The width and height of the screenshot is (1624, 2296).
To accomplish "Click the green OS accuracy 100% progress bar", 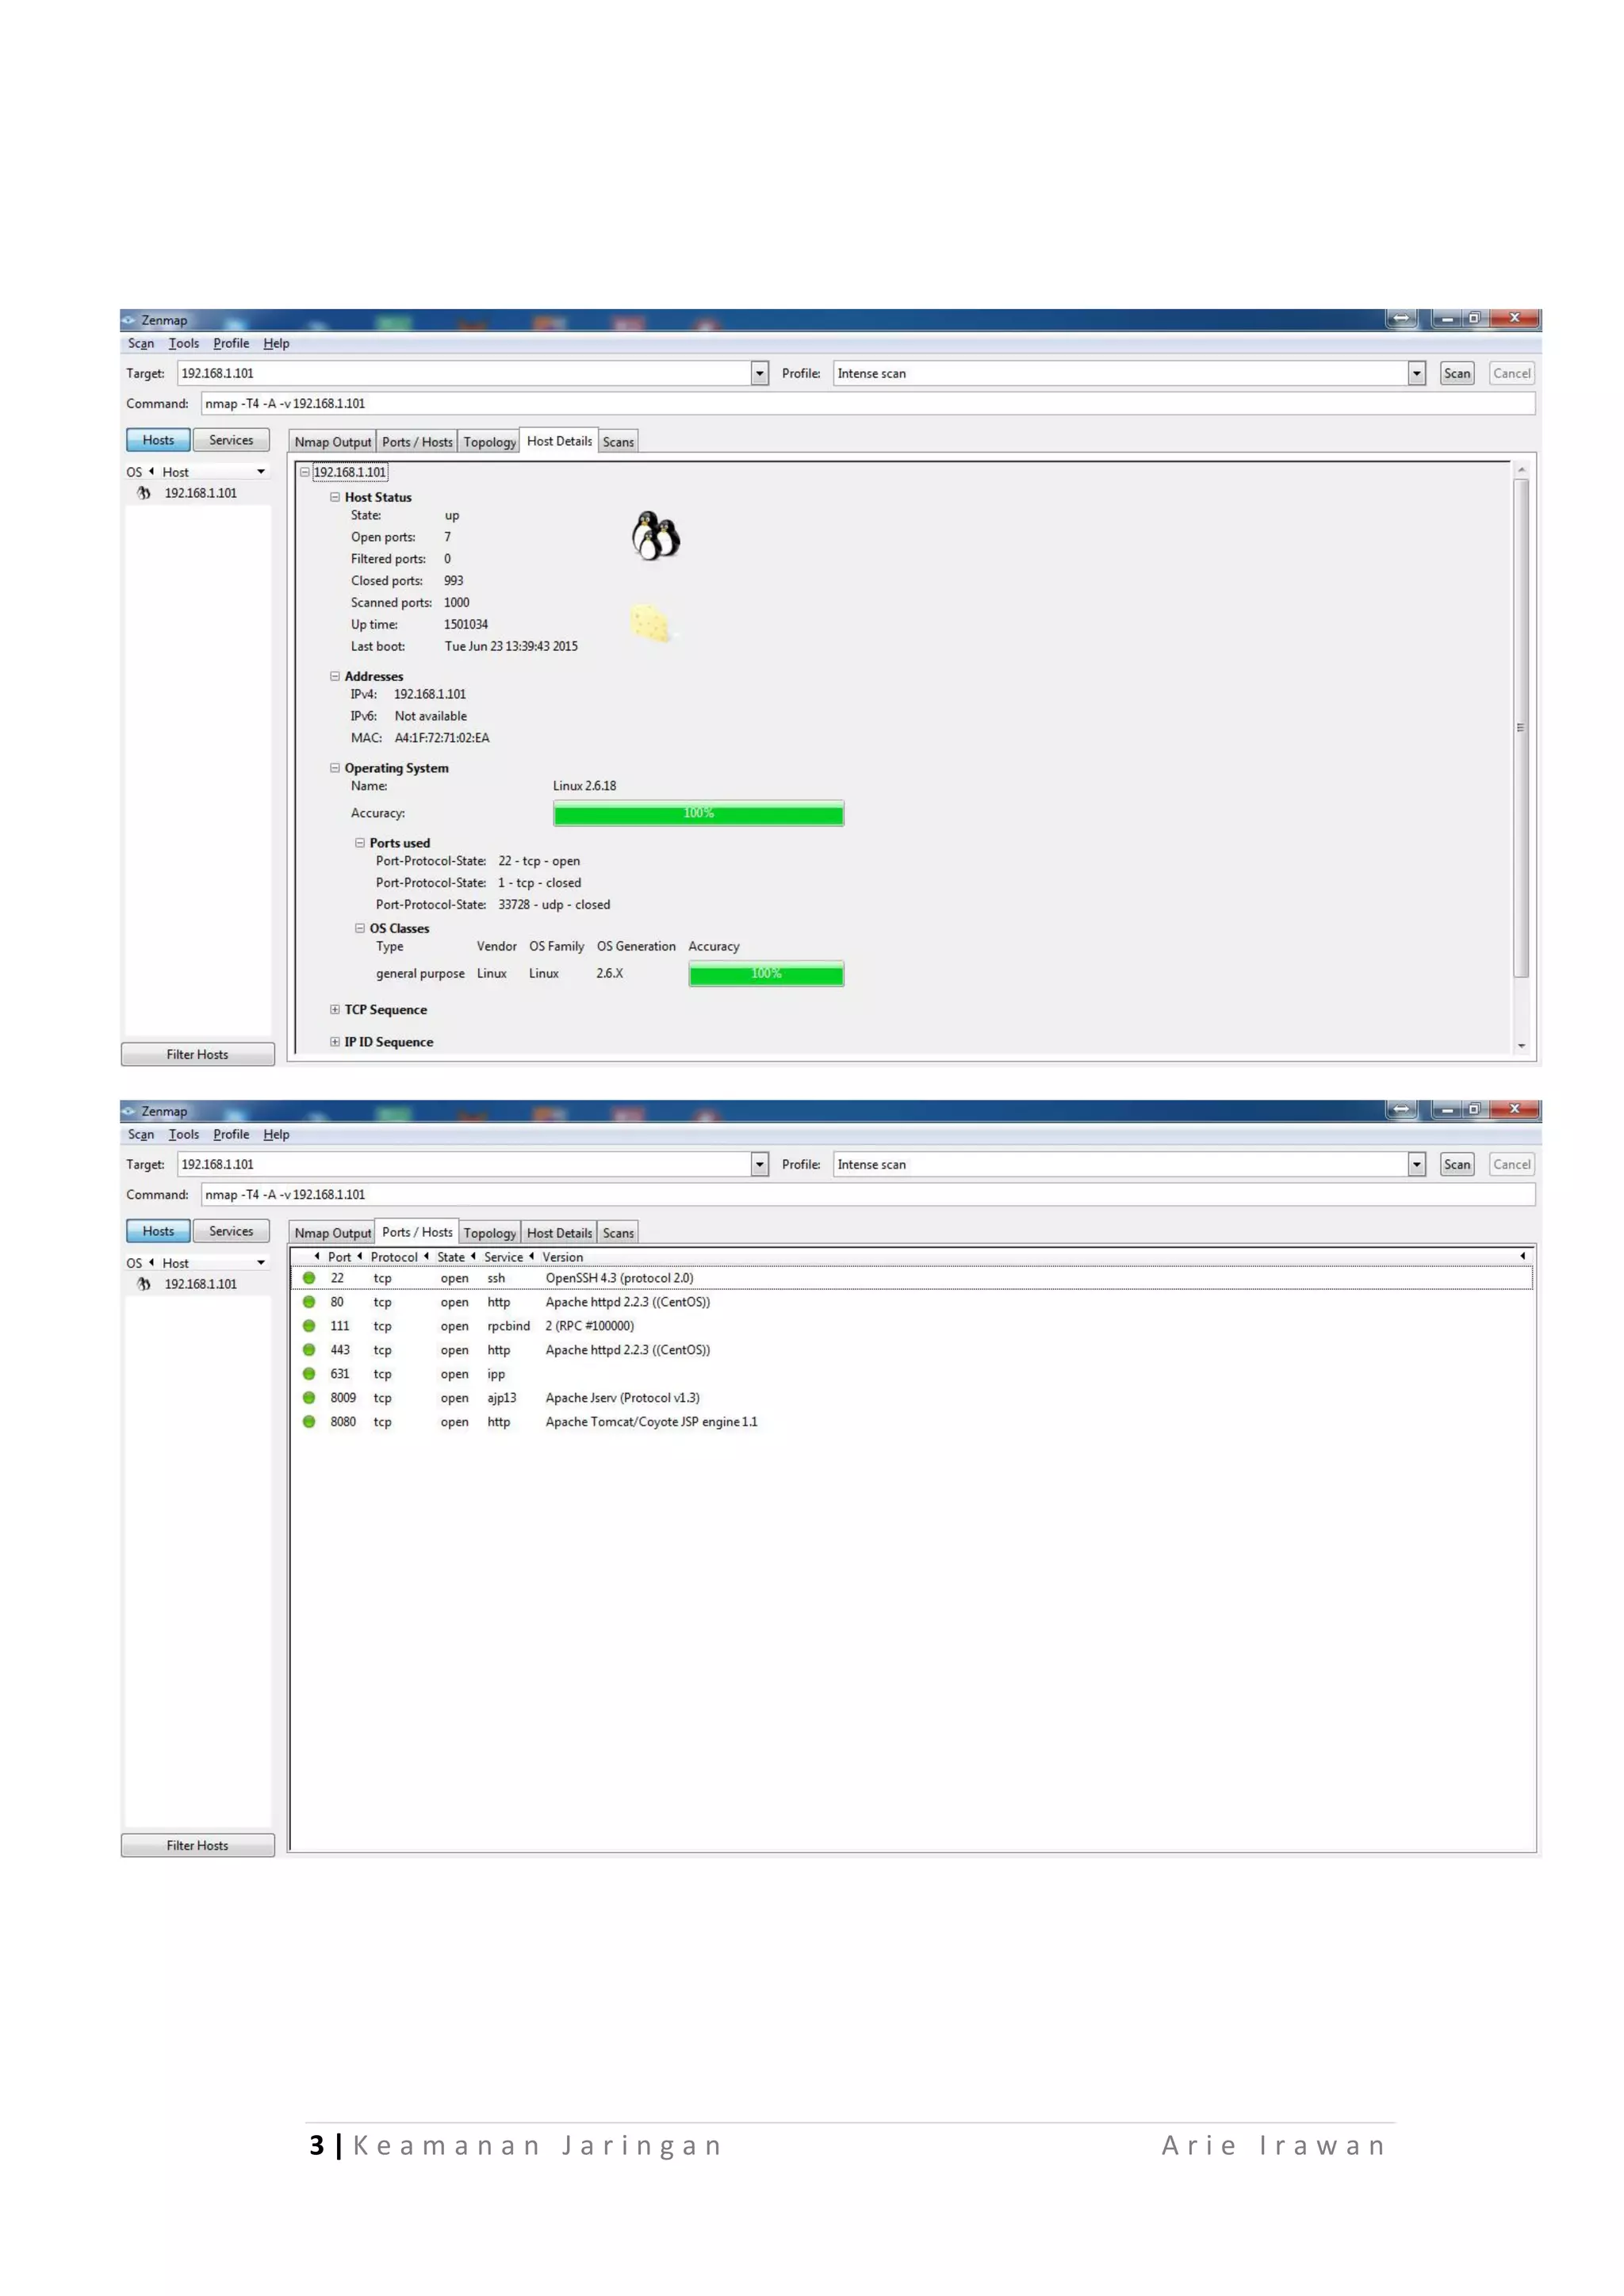I will (698, 814).
